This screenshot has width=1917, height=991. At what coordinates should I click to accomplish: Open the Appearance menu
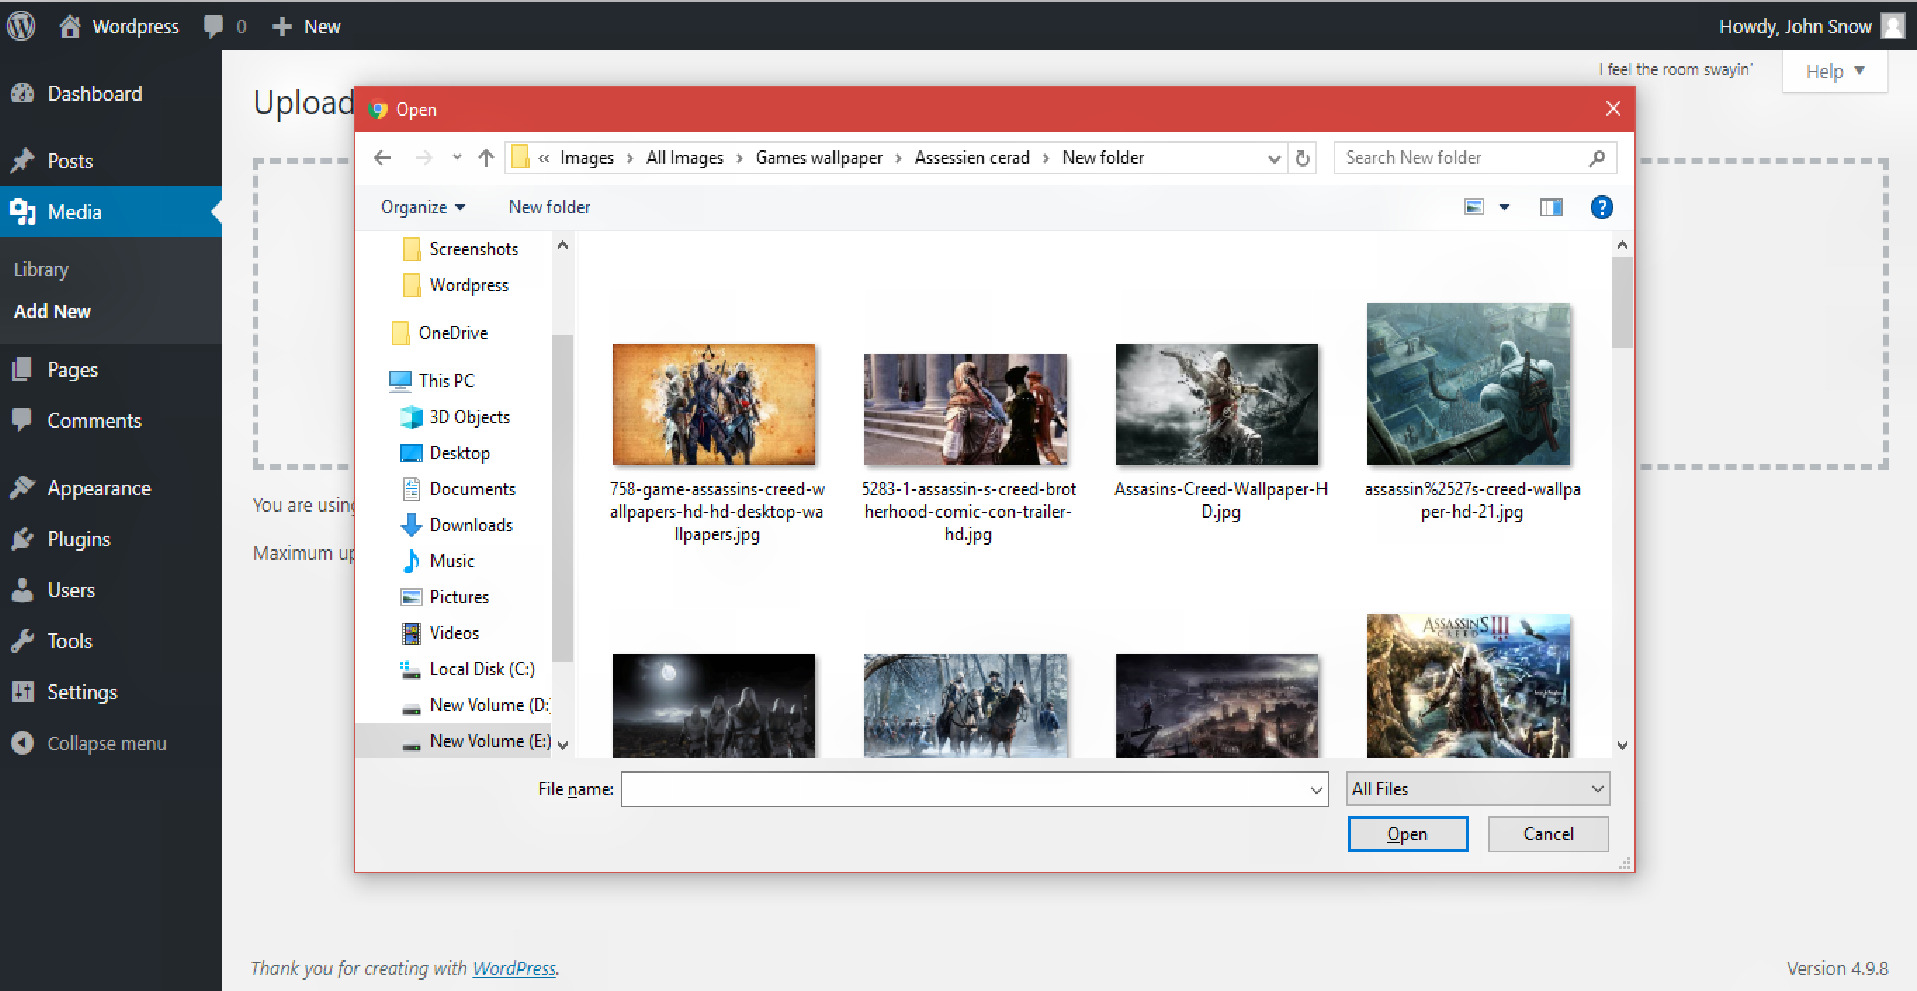click(99, 489)
